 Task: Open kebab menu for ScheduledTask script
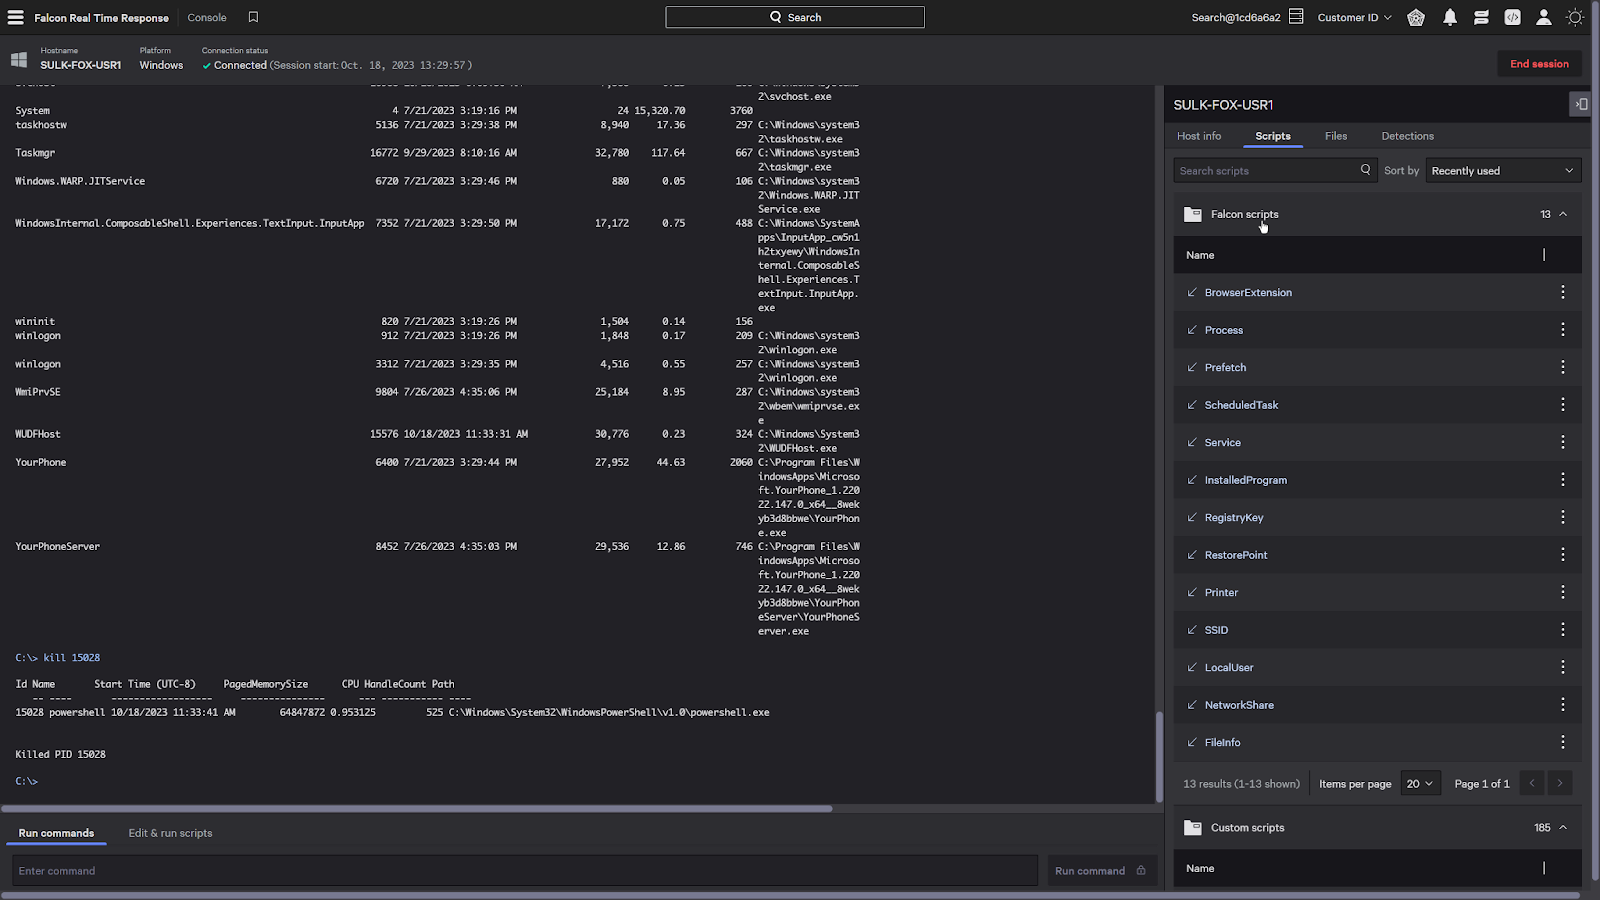(x=1562, y=405)
